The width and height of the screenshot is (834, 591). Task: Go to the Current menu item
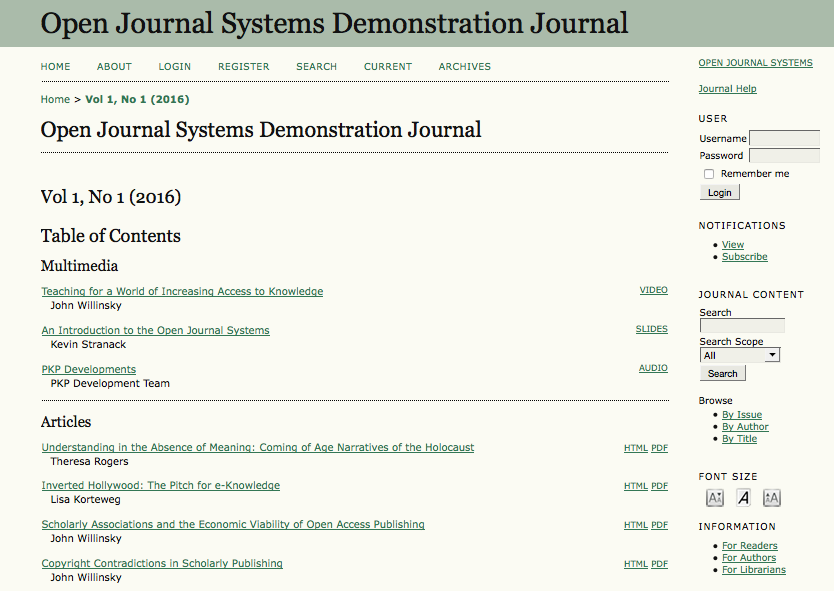click(x=388, y=67)
